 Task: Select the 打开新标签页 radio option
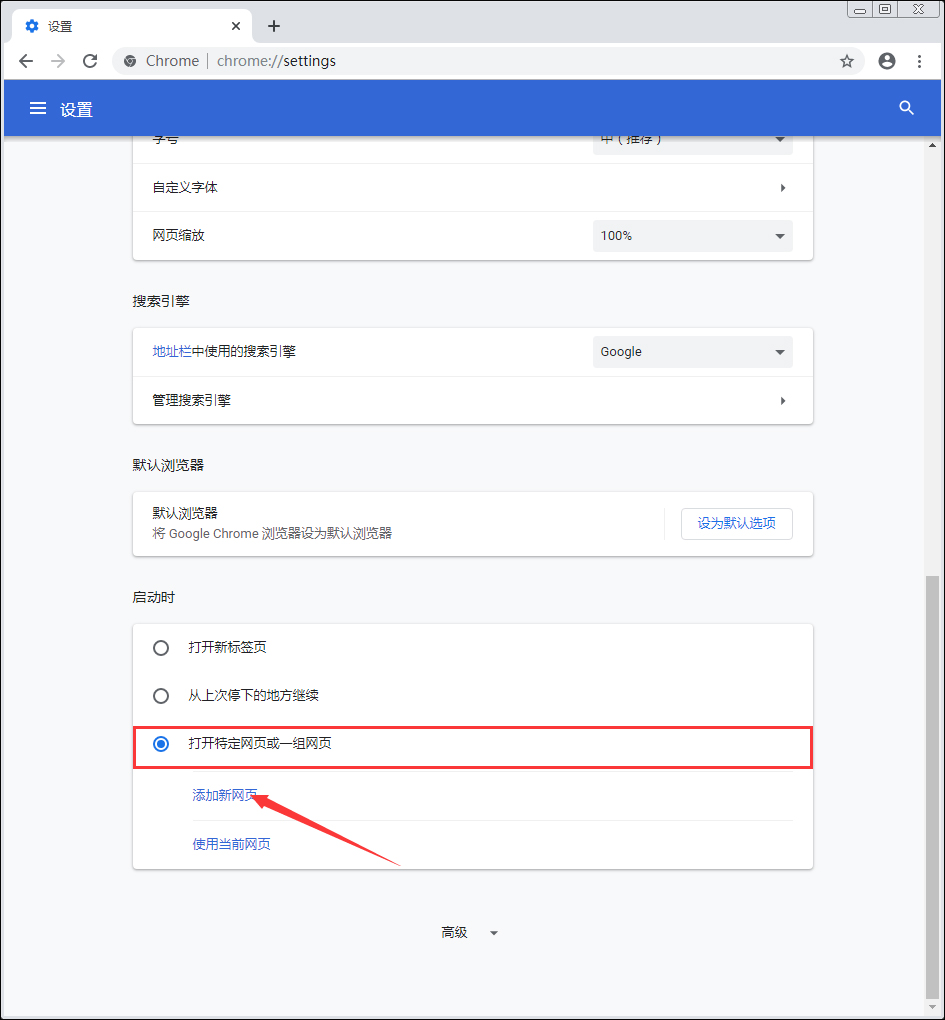click(161, 647)
